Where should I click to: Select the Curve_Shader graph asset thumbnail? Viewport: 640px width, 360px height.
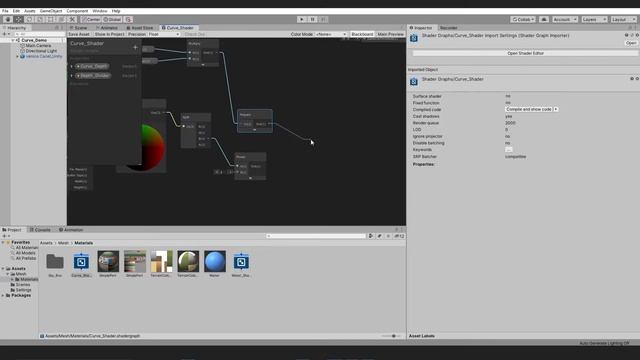click(81, 262)
